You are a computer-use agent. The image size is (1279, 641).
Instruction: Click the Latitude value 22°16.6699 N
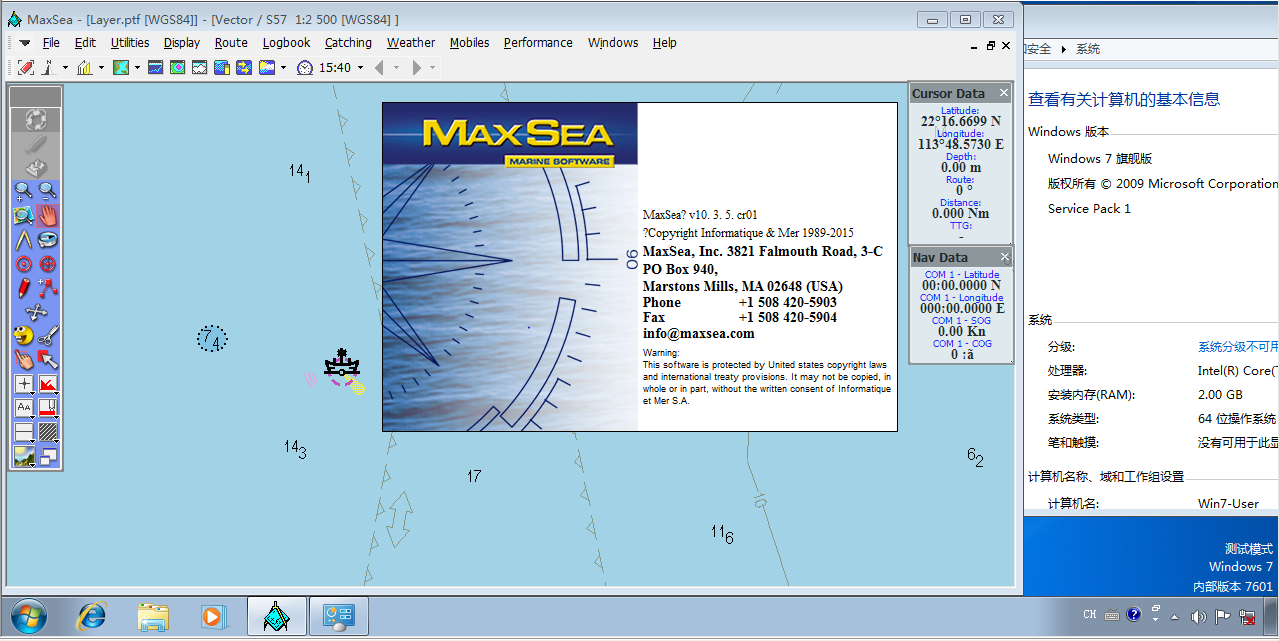[x=960, y=122]
